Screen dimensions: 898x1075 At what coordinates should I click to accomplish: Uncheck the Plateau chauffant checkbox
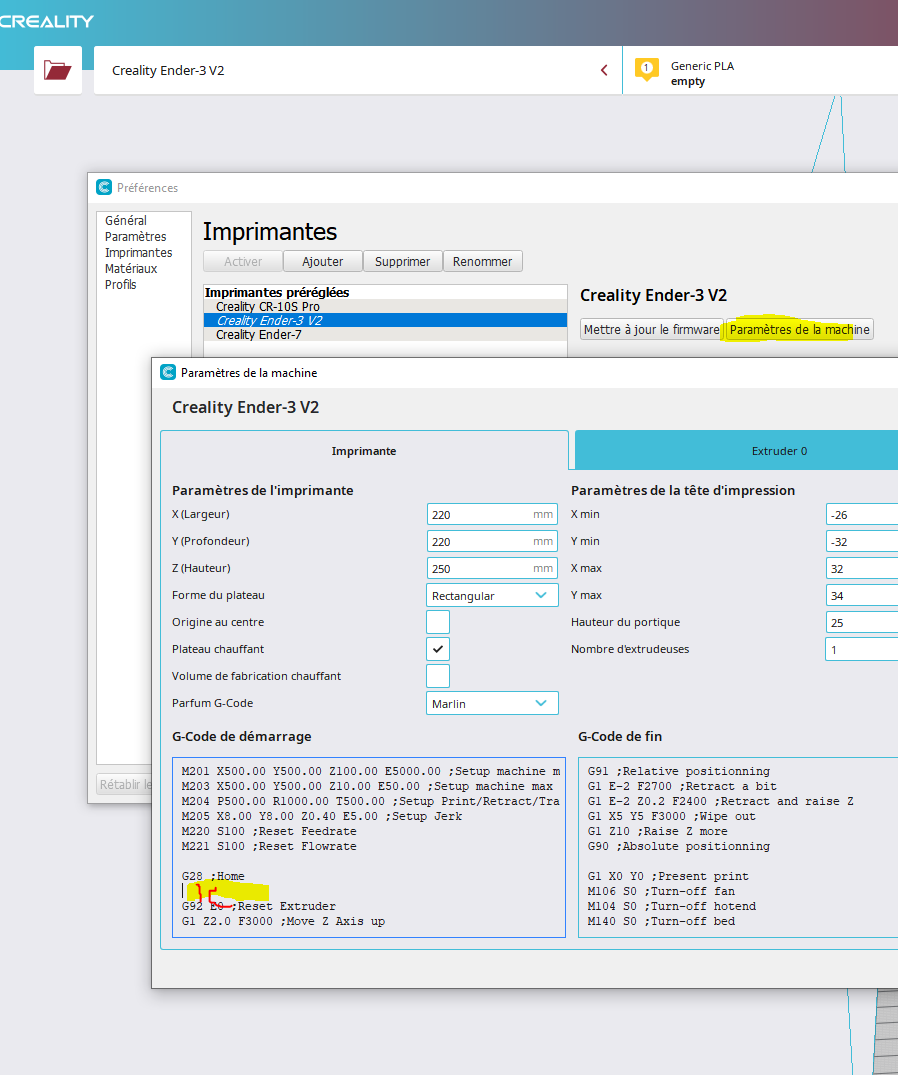(x=438, y=649)
